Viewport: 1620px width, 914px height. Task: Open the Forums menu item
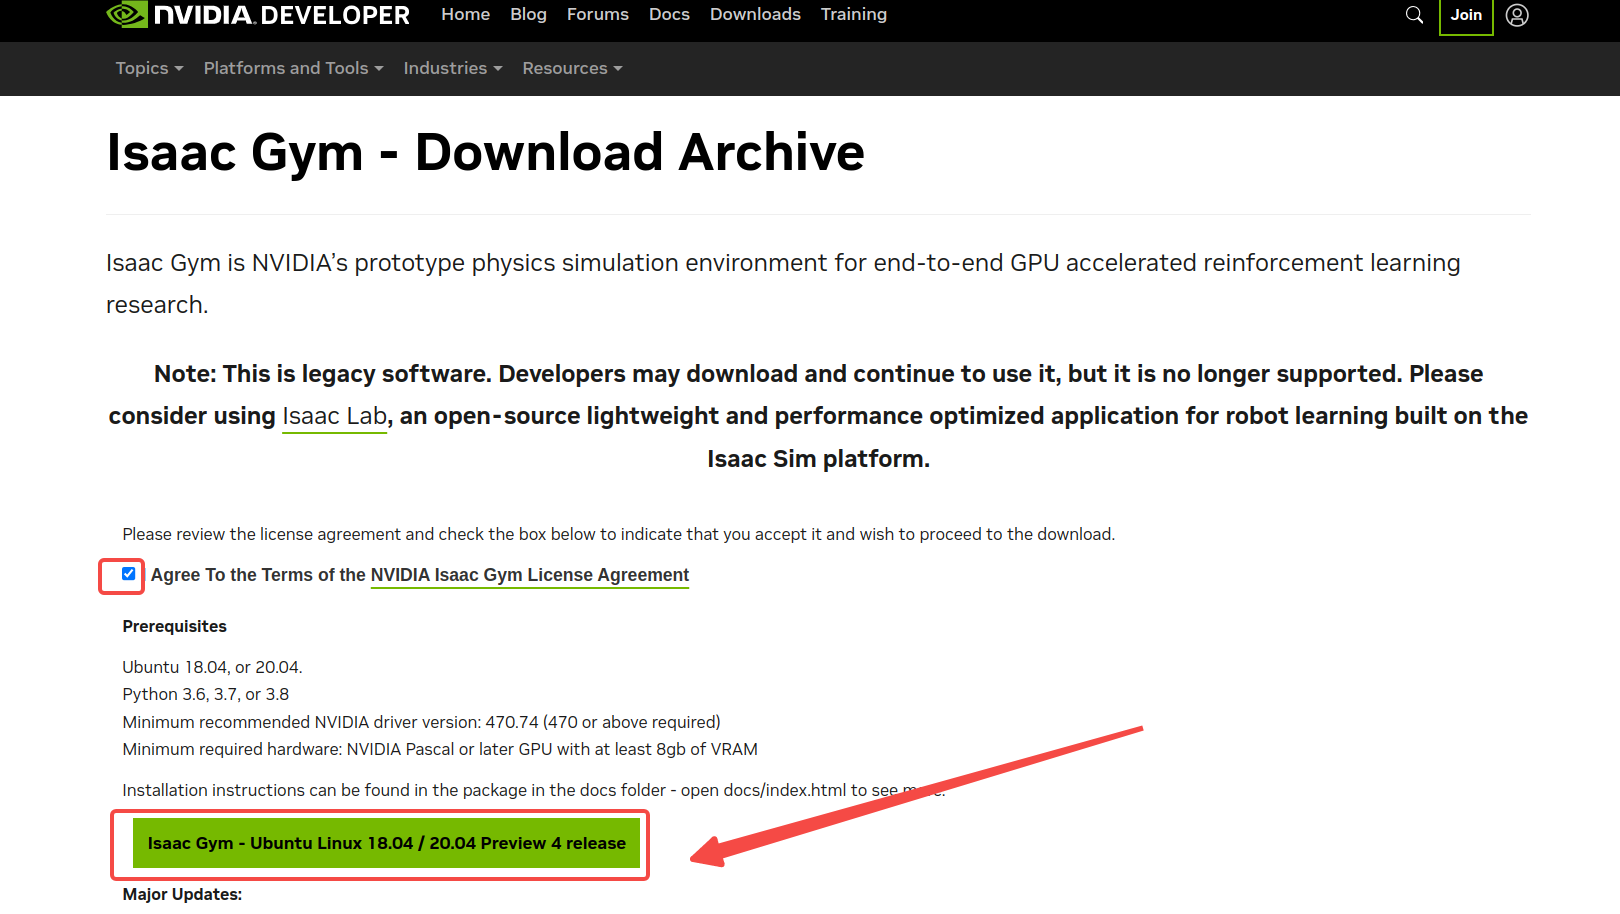point(598,14)
